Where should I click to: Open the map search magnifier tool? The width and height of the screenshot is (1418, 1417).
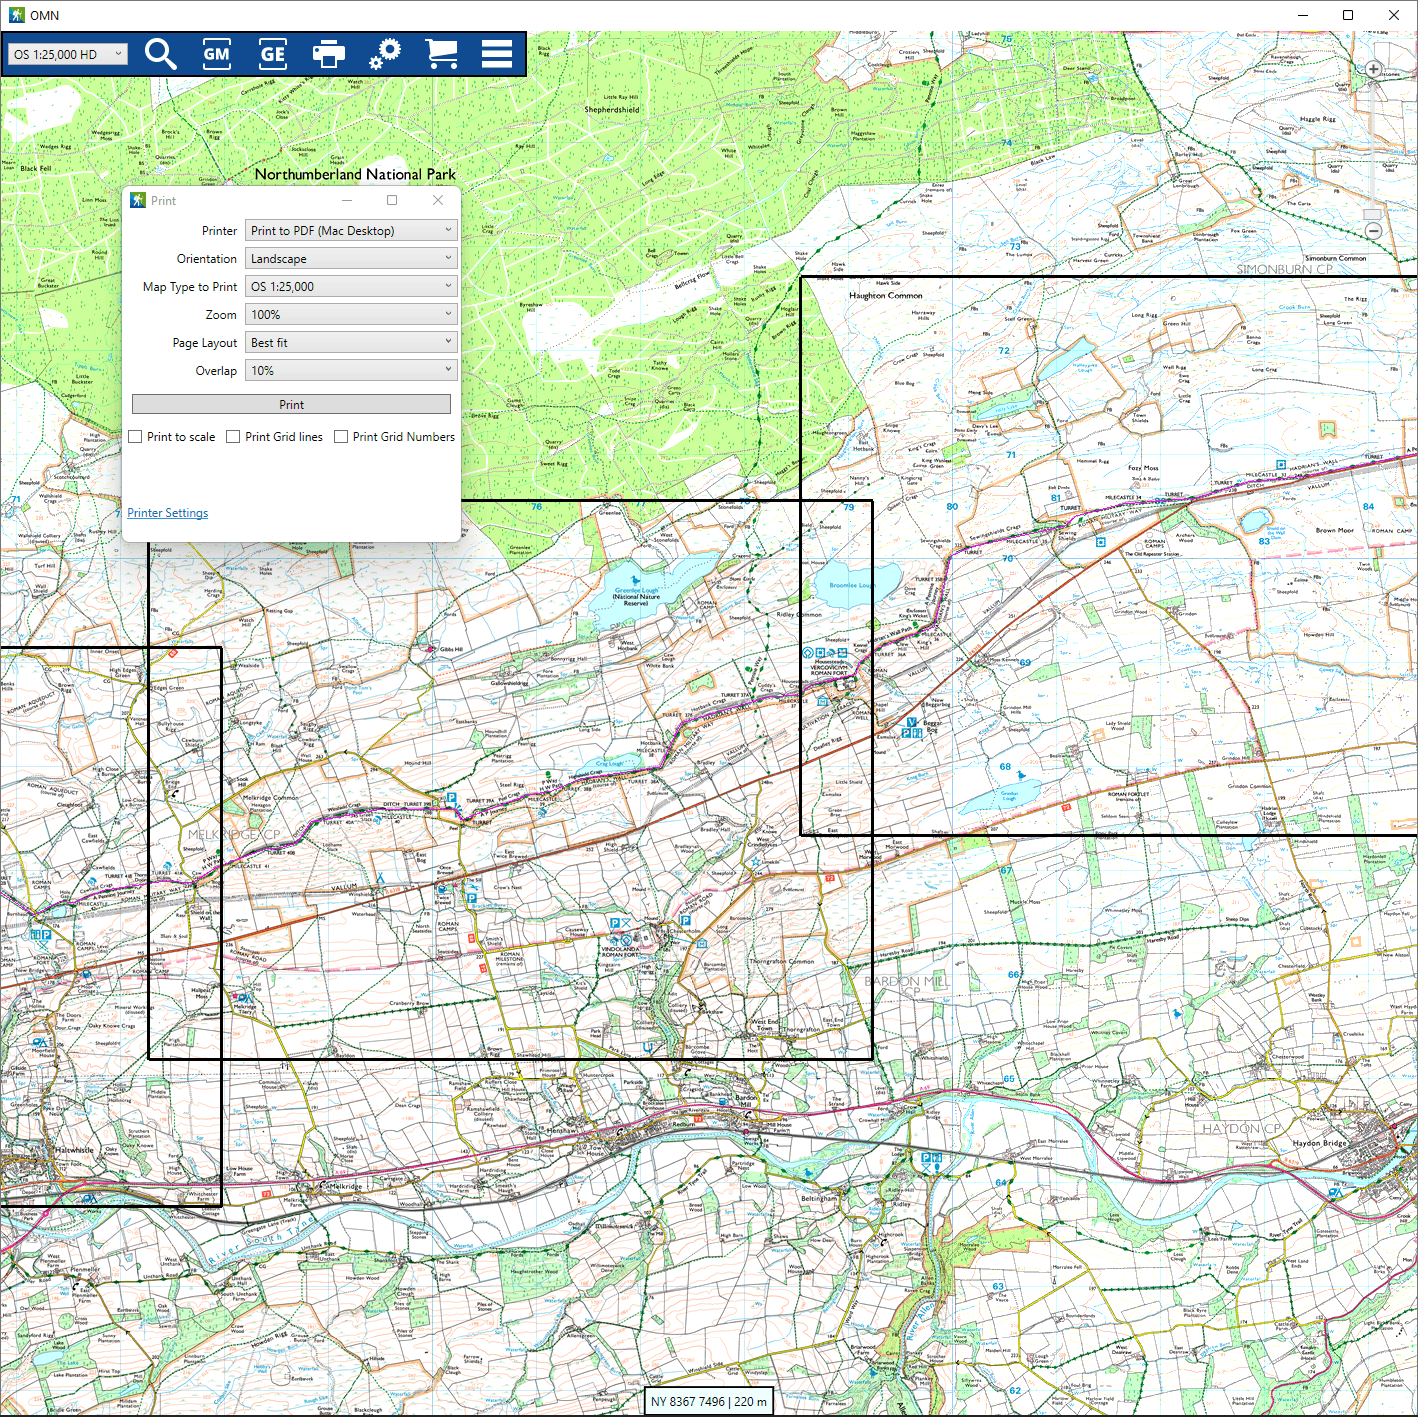pyautogui.click(x=160, y=54)
